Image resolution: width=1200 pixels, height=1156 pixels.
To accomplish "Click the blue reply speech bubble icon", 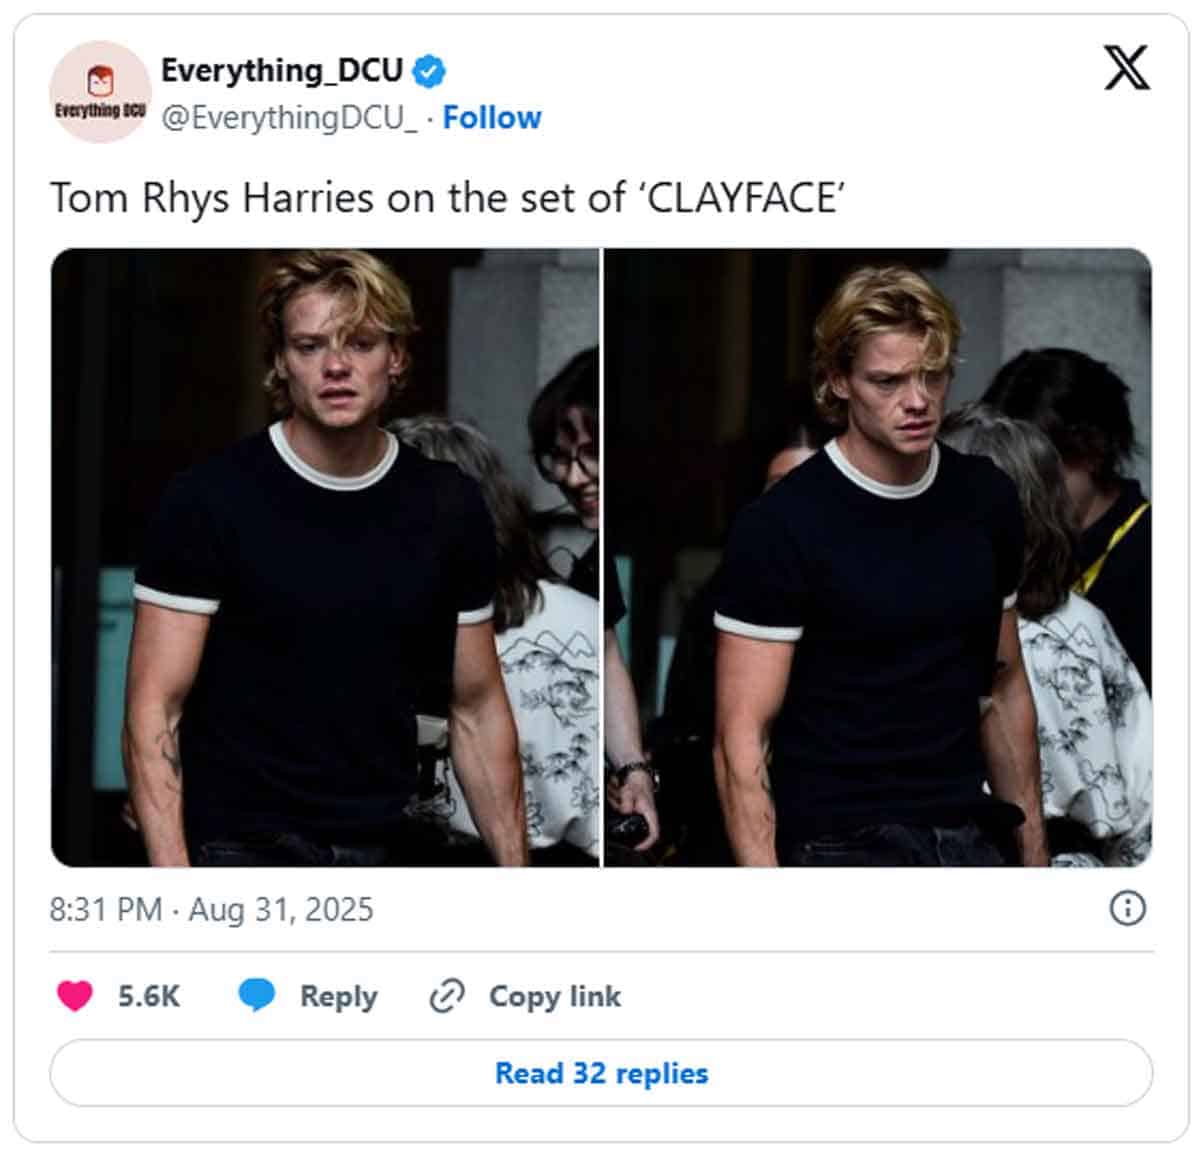I will (x=258, y=995).
